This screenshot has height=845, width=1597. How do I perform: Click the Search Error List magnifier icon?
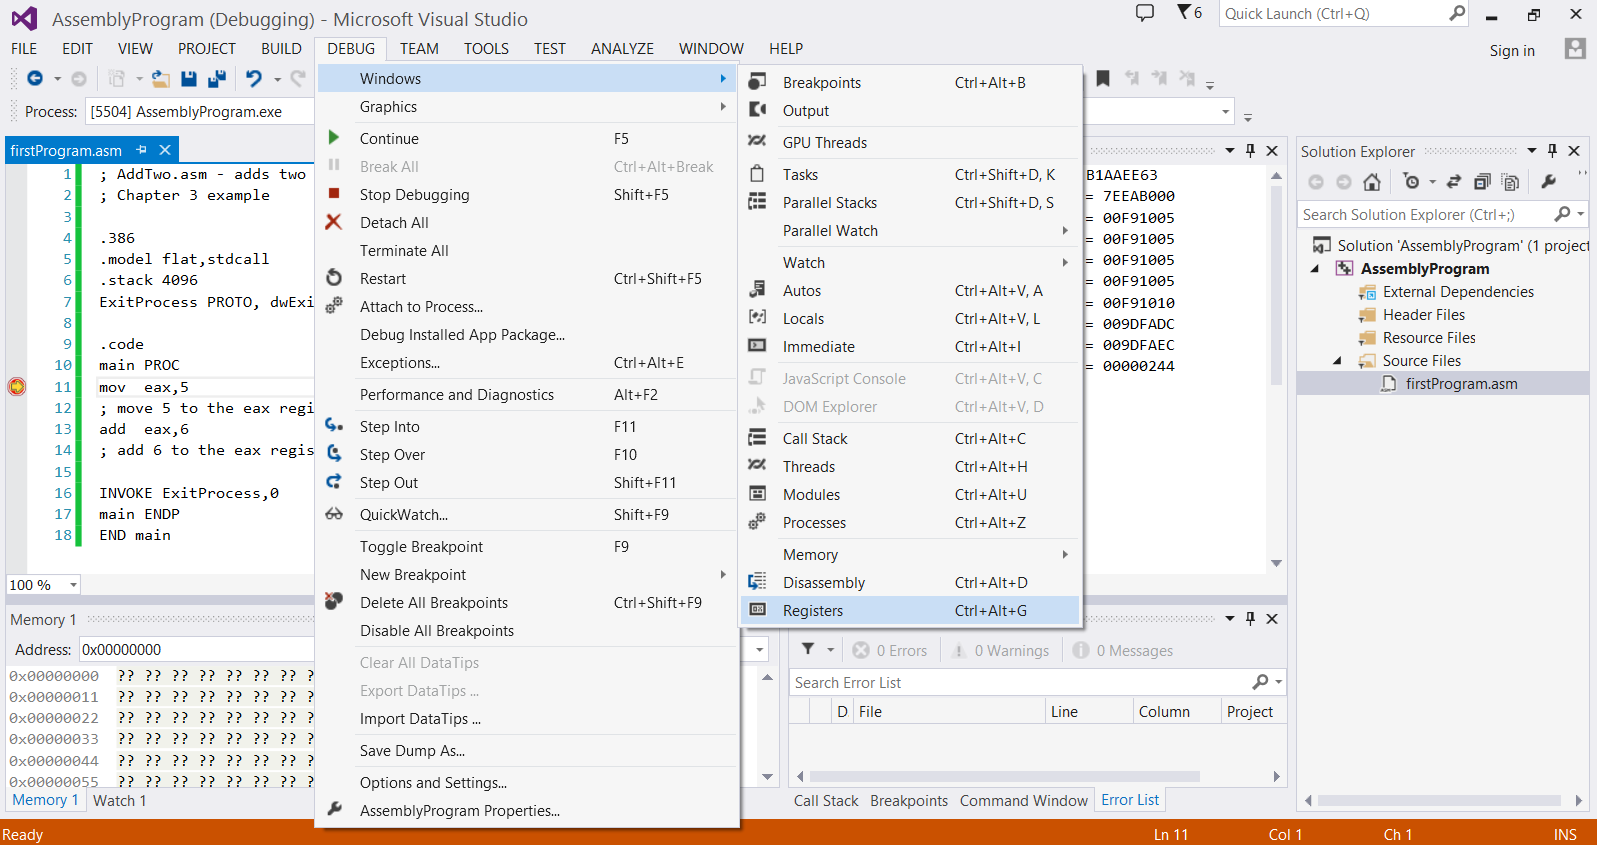pyautogui.click(x=1261, y=682)
